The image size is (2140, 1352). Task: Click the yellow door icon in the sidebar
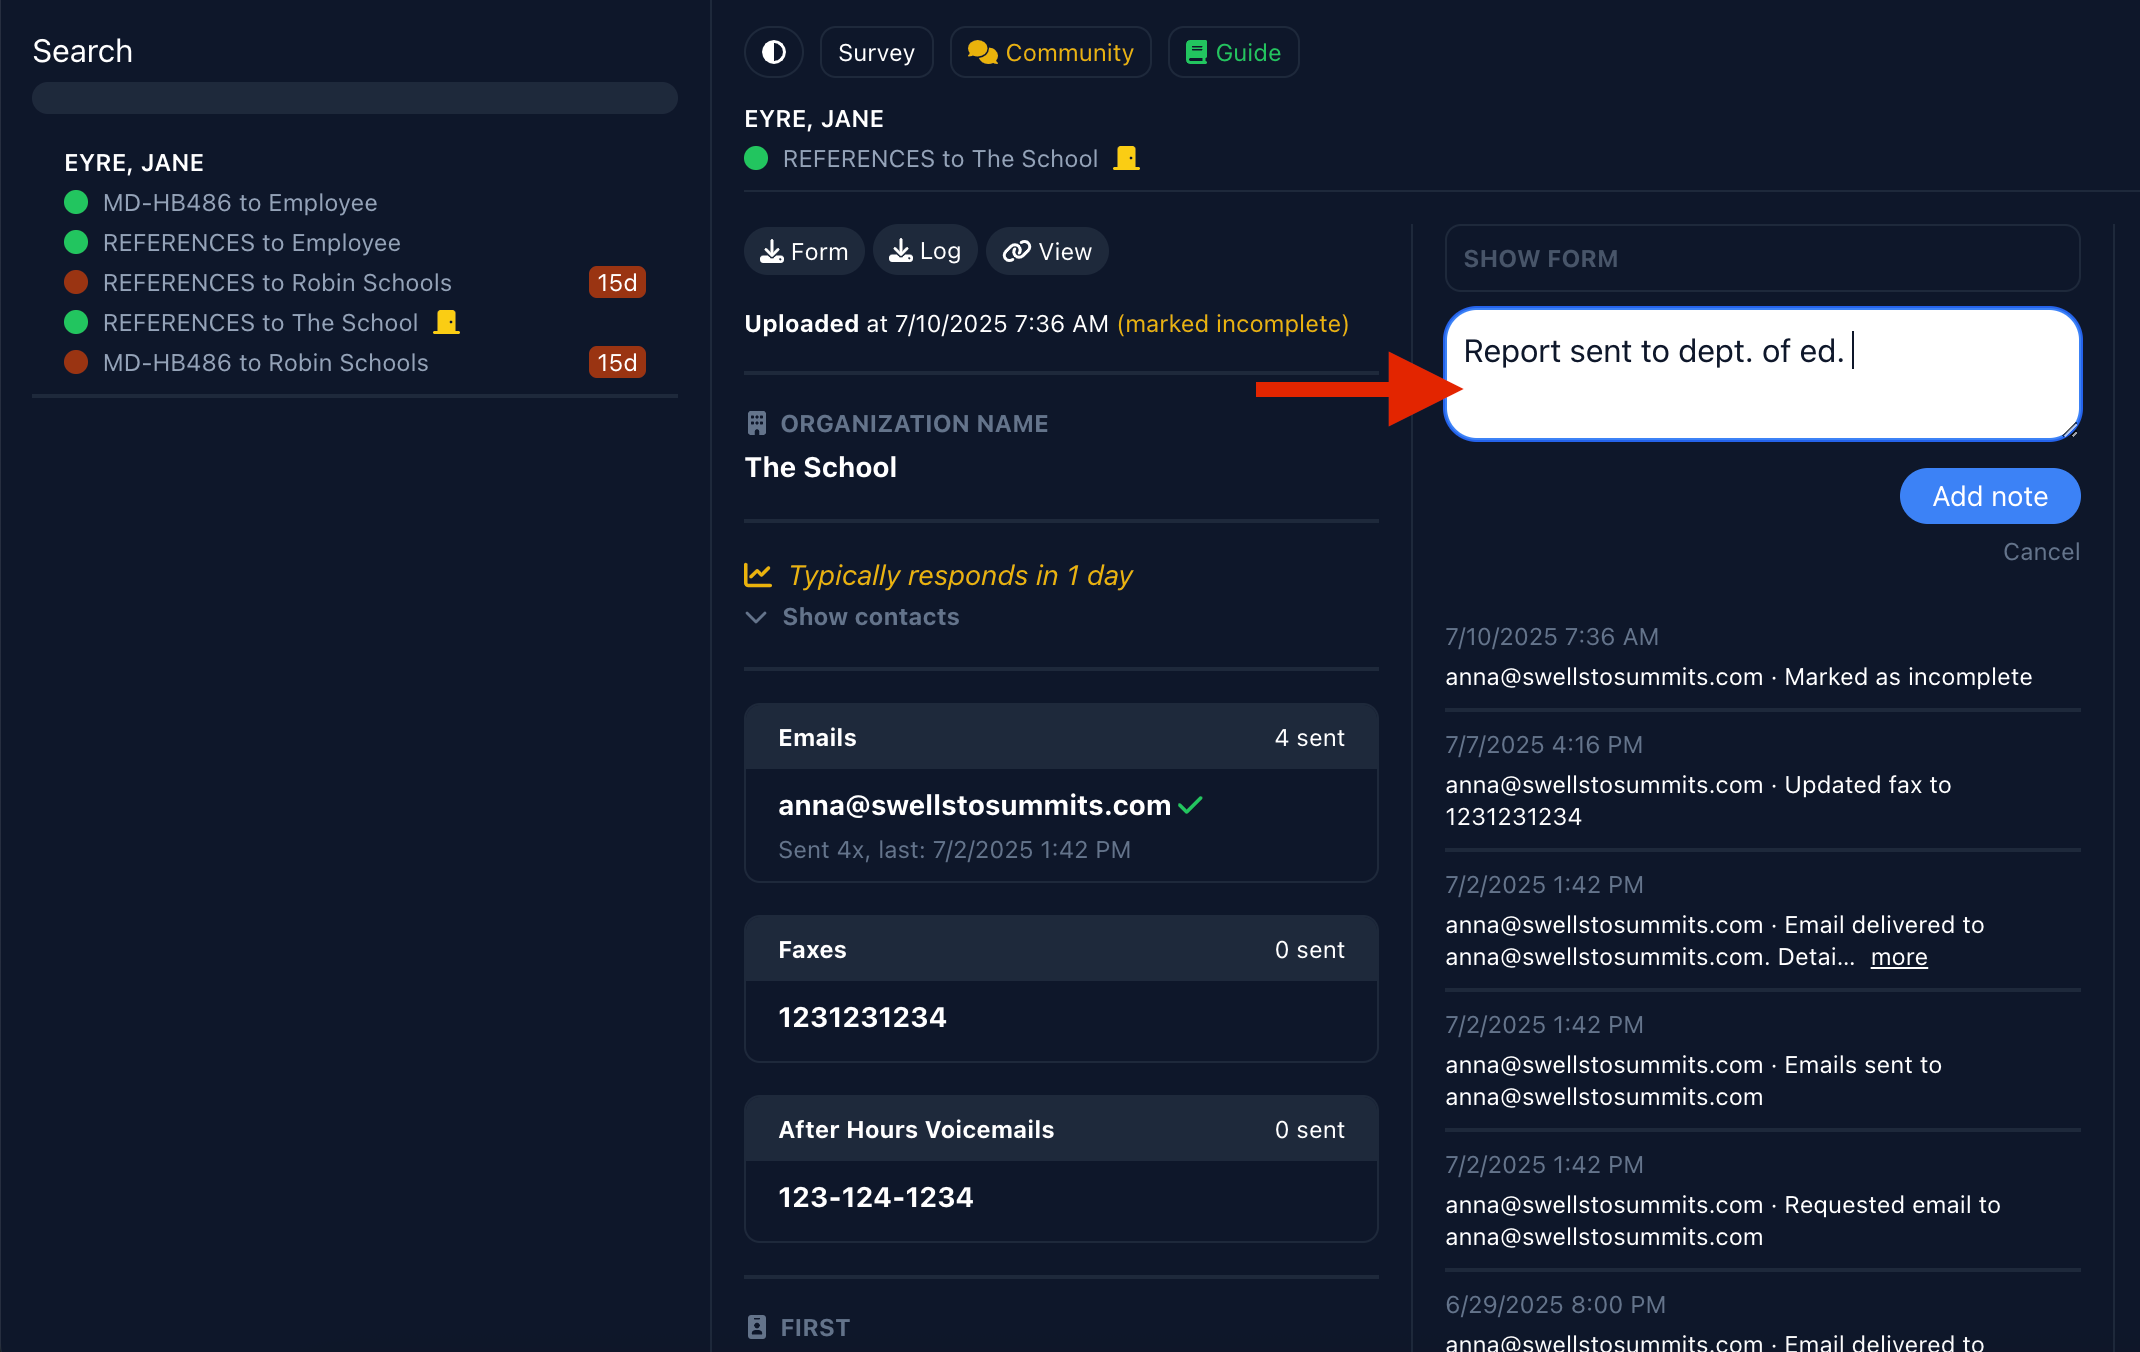(446, 322)
